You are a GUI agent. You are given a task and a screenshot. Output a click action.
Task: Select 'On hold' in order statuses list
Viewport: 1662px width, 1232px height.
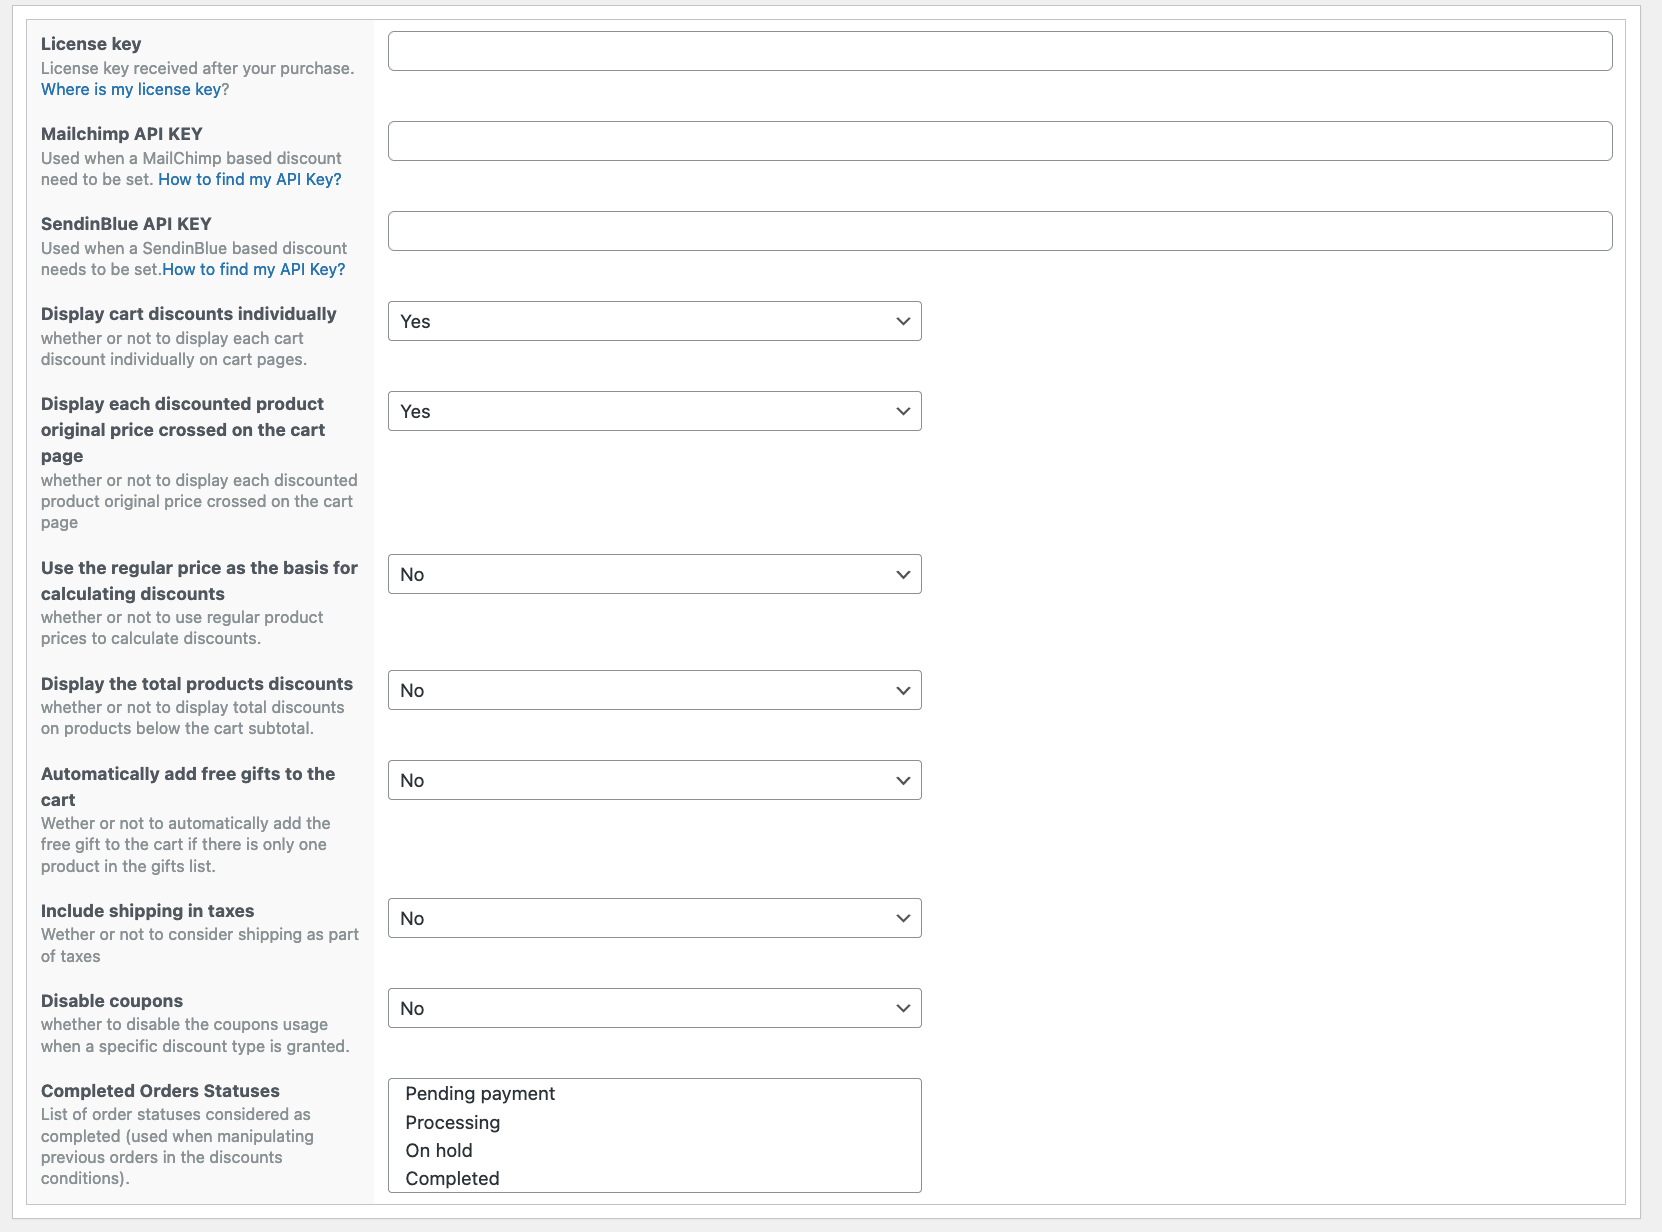pos(439,1150)
